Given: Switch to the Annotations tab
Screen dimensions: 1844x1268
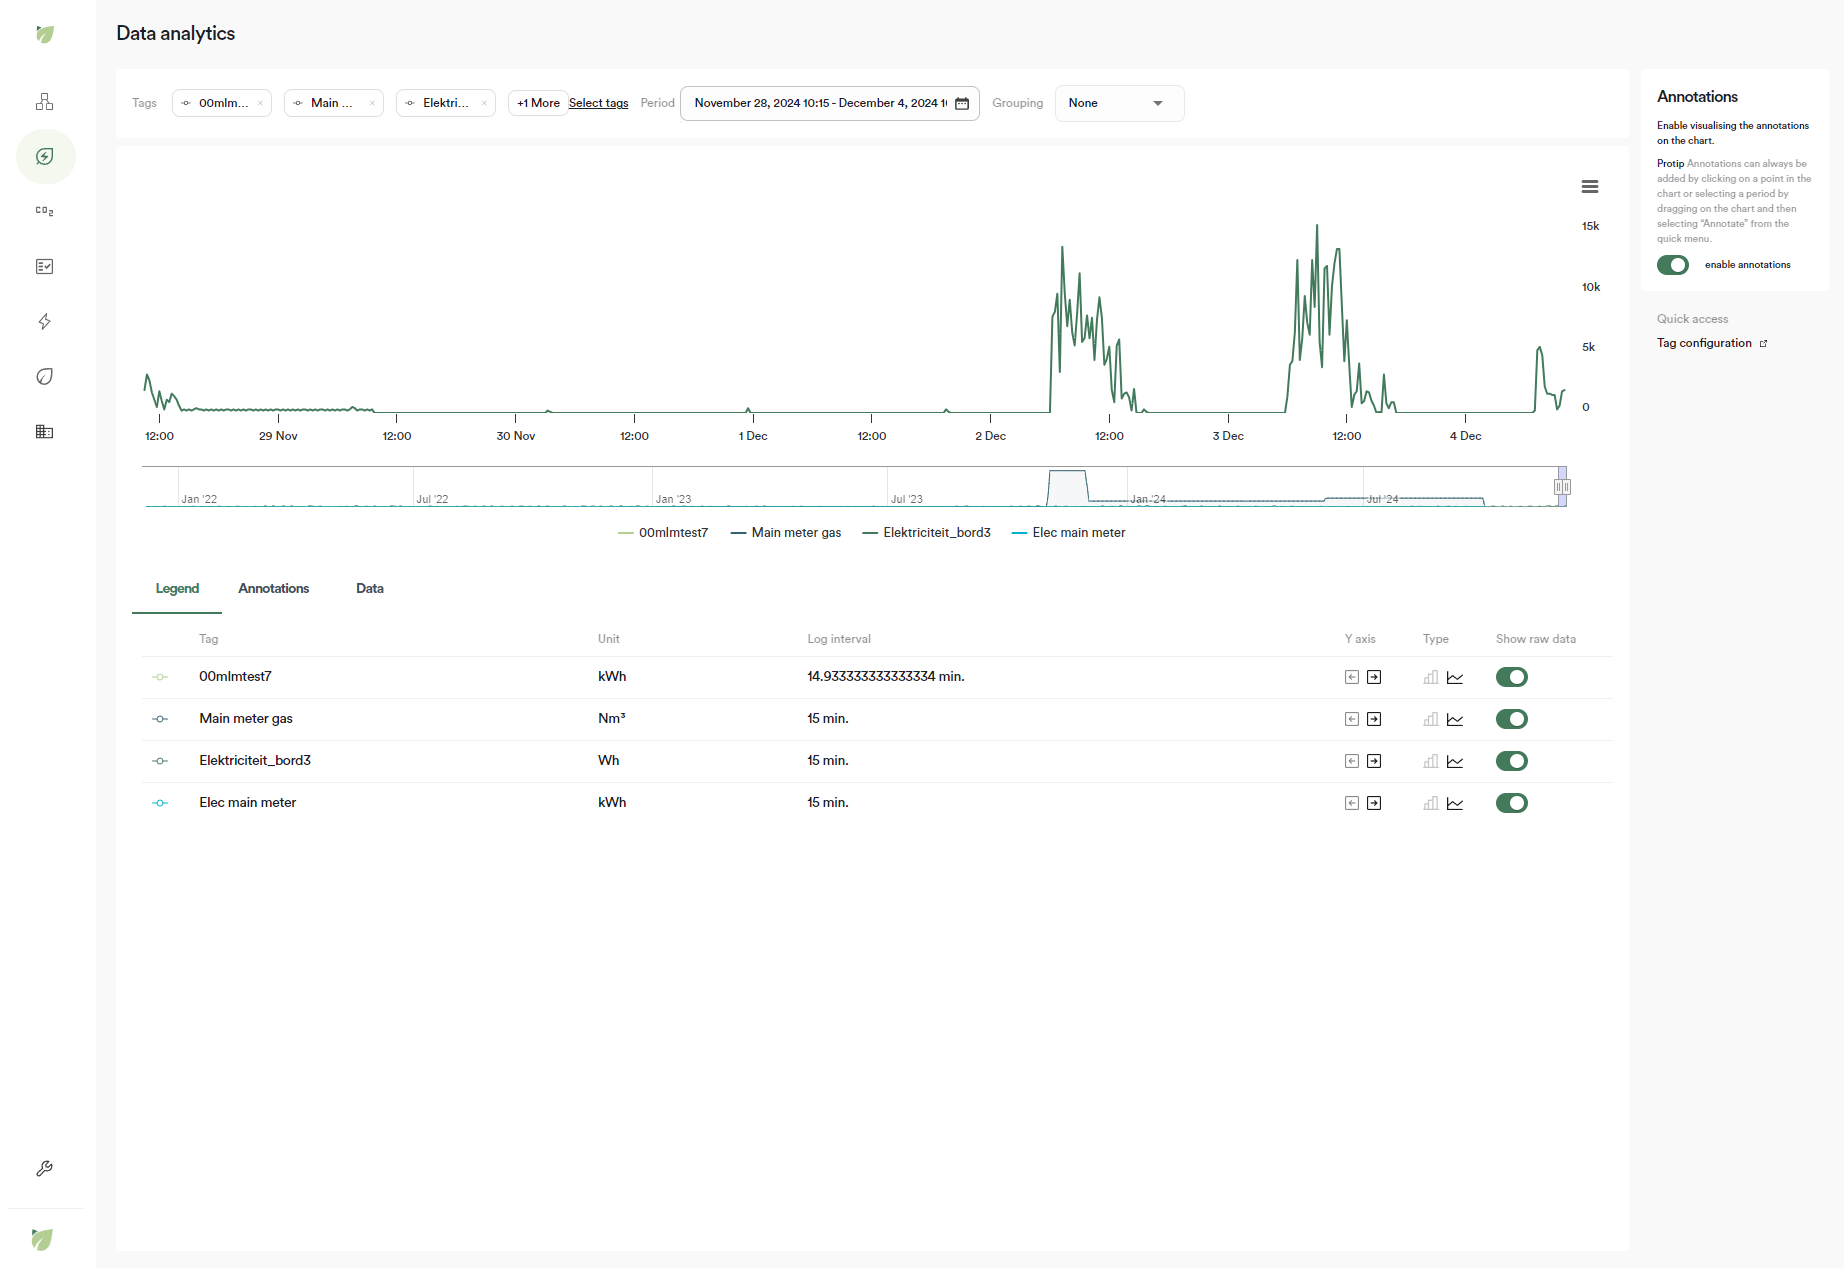Looking at the screenshot, I should pyautogui.click(x=274, y=589).
